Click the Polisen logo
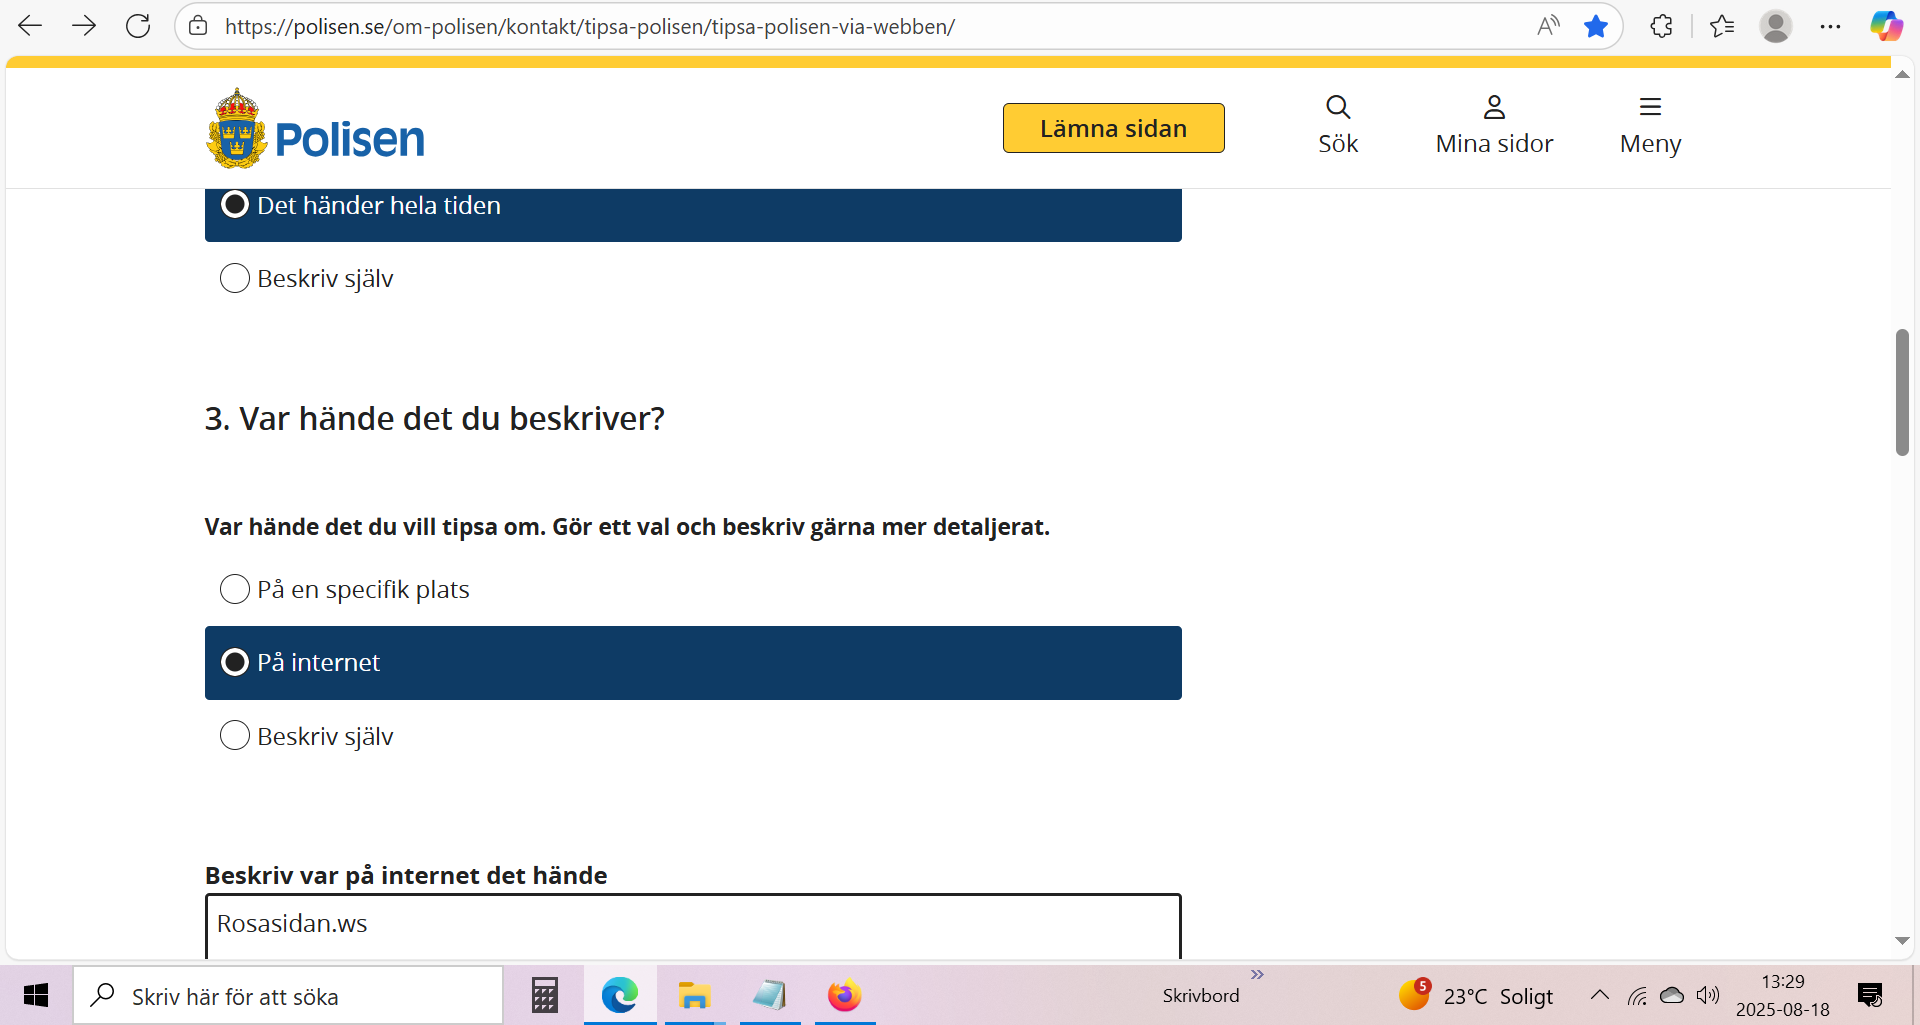 point(315,130)
